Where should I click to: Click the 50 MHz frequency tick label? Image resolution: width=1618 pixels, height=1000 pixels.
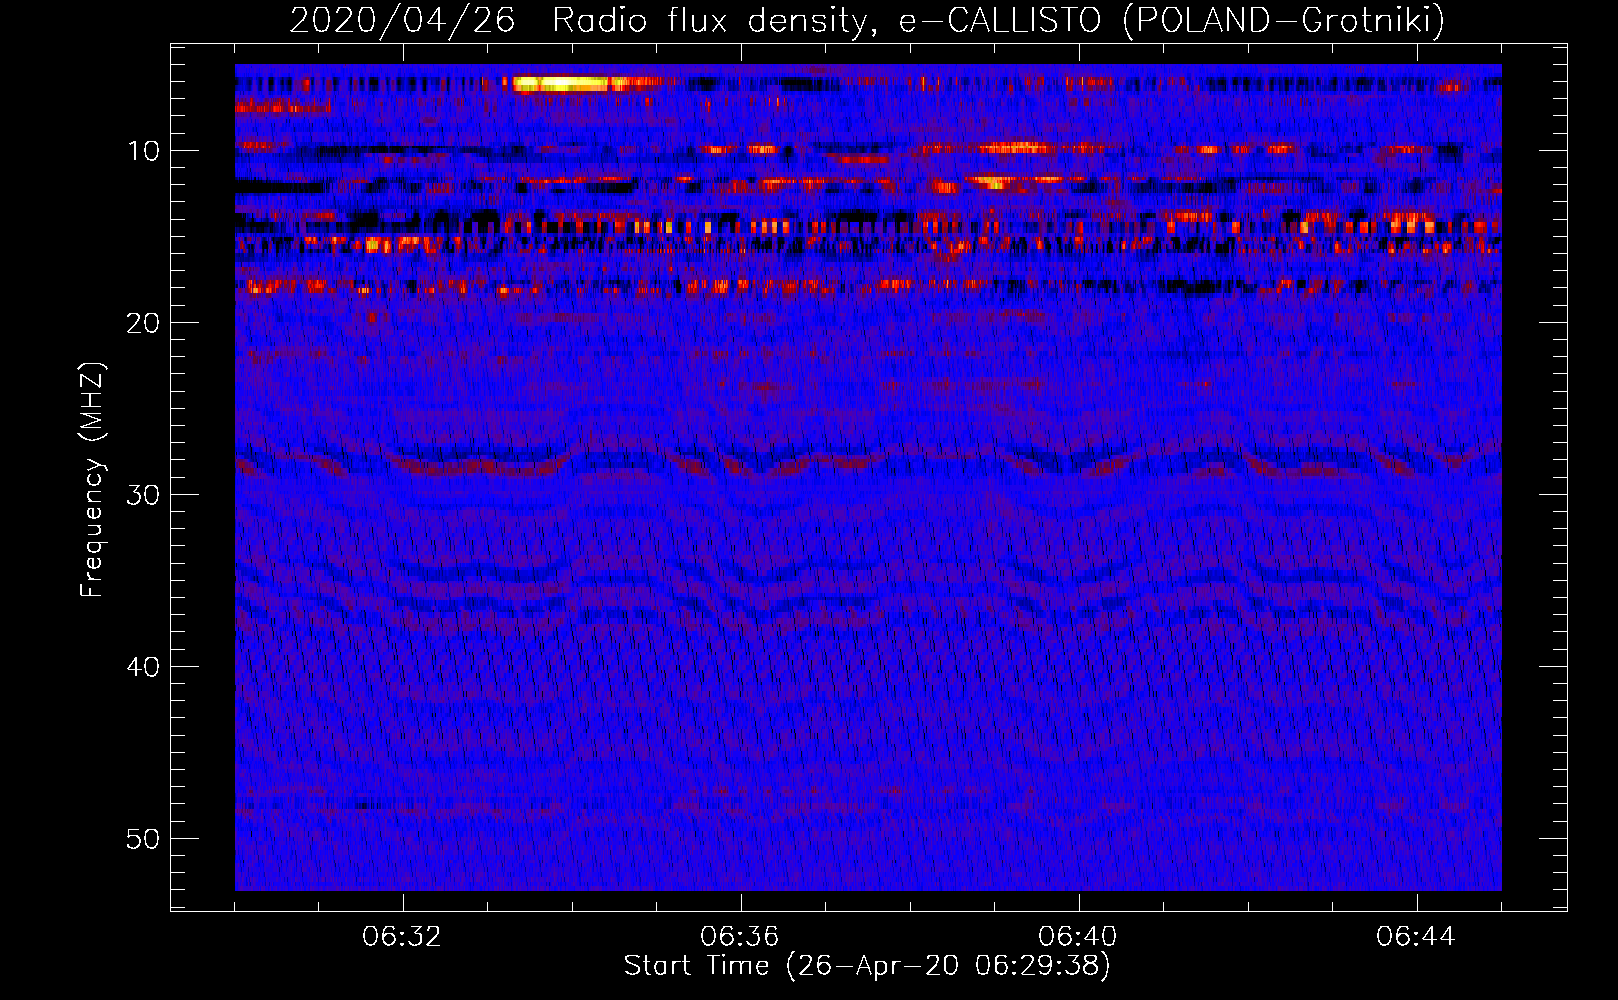[144, 839]
